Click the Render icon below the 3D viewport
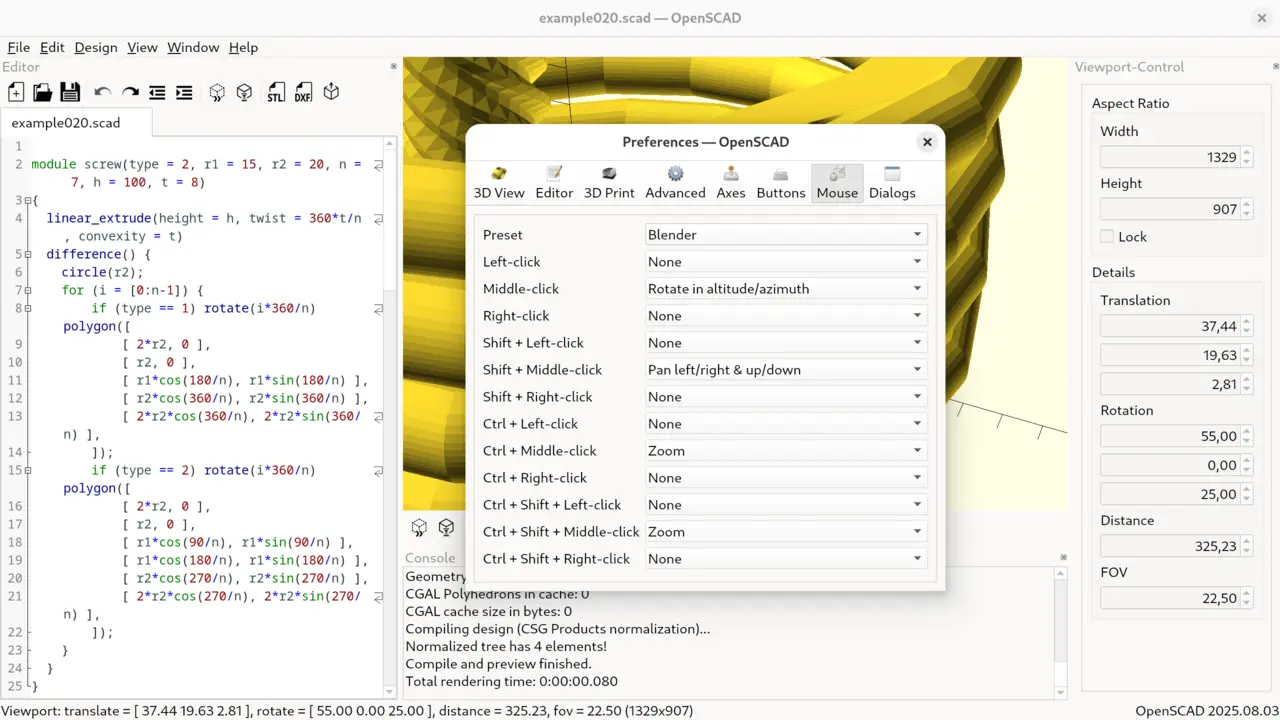 [447, 527]
